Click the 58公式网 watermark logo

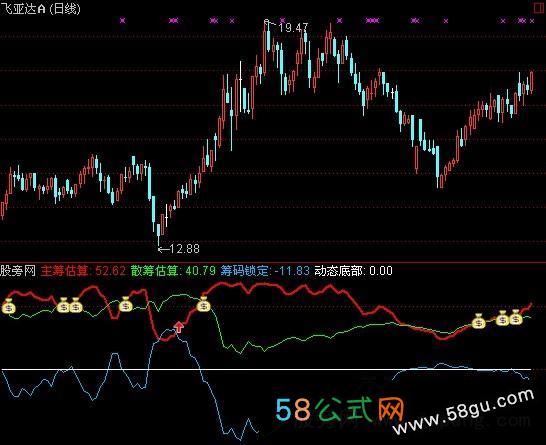click(340, 409)
